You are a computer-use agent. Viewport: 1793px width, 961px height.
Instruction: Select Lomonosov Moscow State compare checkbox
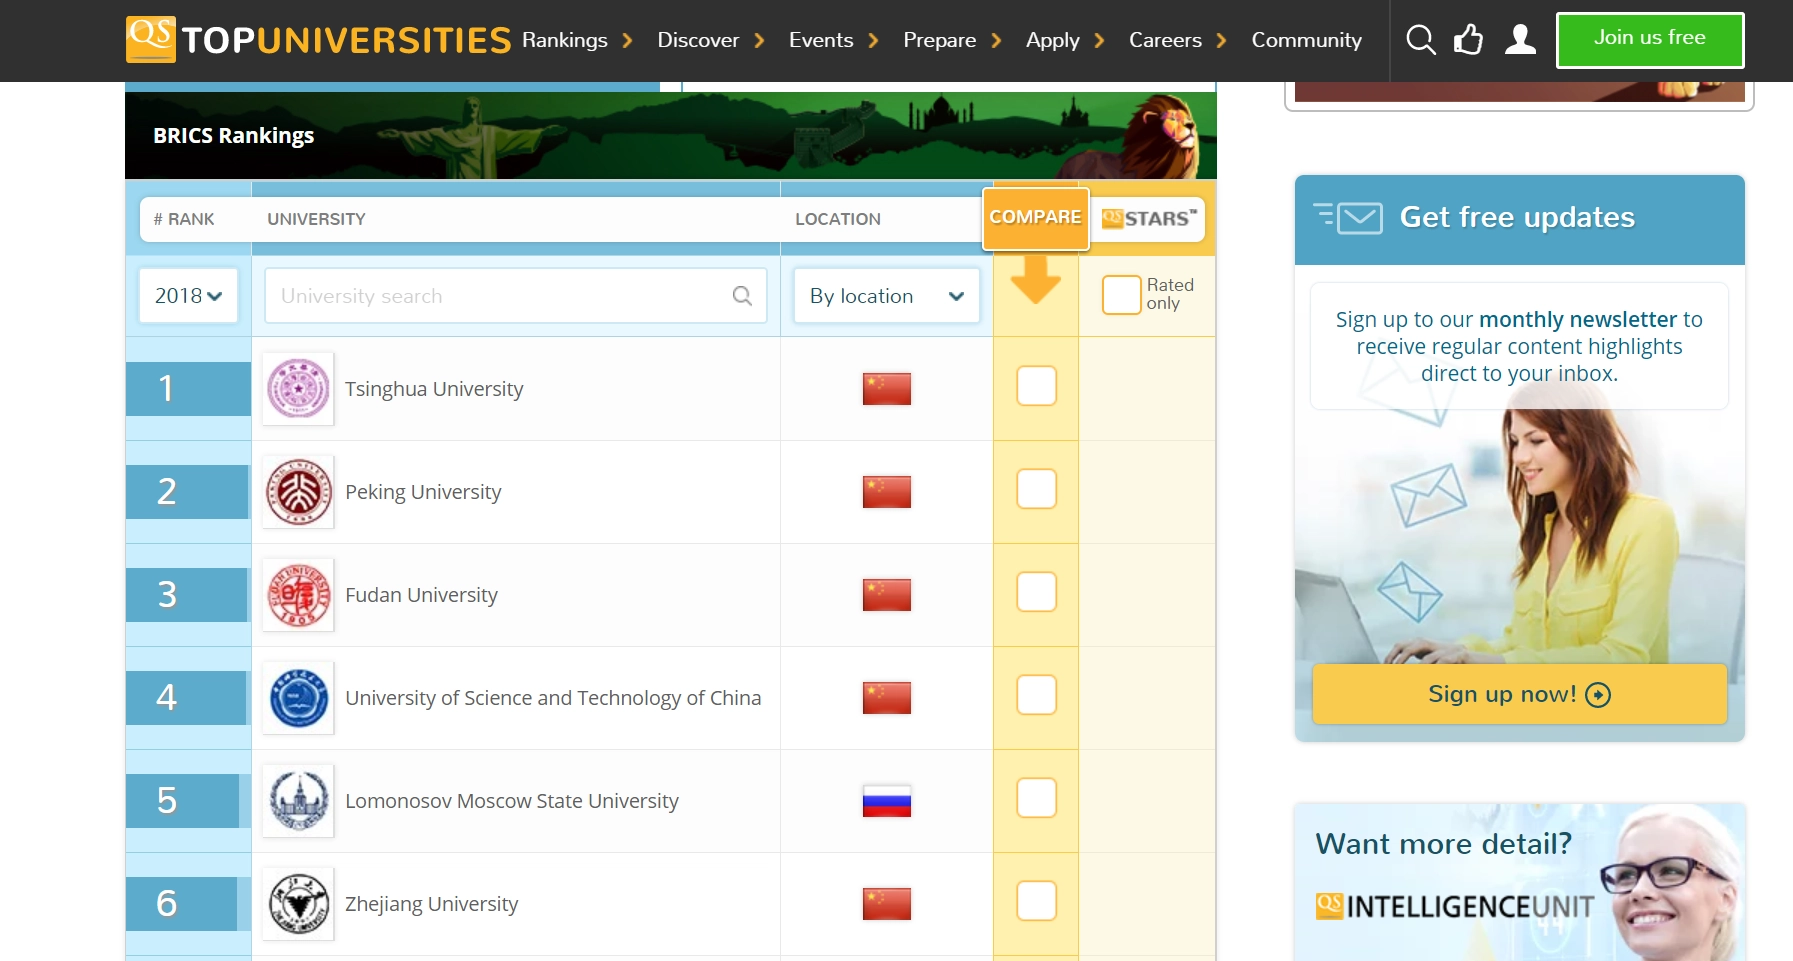tap(1036, 798)
